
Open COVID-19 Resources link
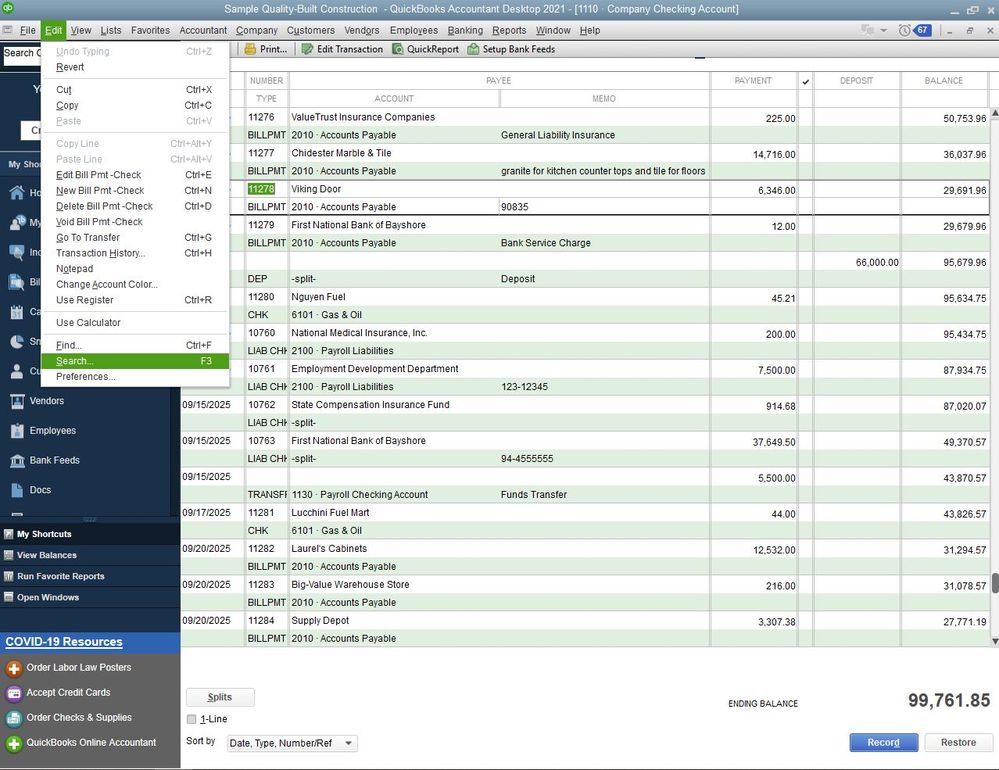[x=64, y=642]
